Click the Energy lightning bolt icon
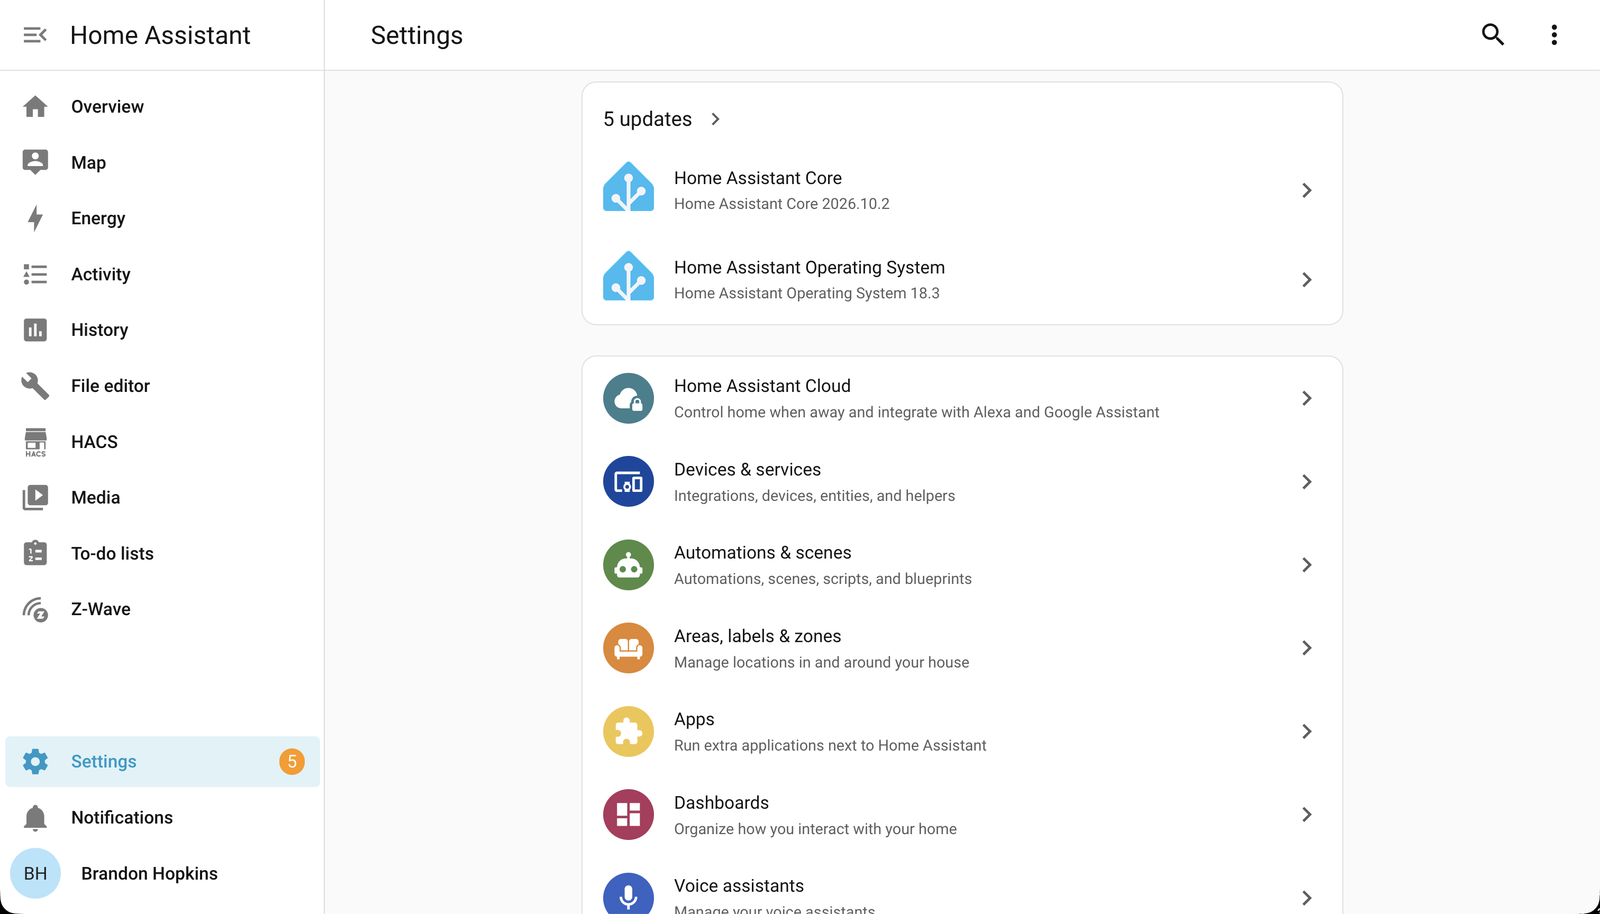Screen dimensions: 1600x914 coord(35,218)
